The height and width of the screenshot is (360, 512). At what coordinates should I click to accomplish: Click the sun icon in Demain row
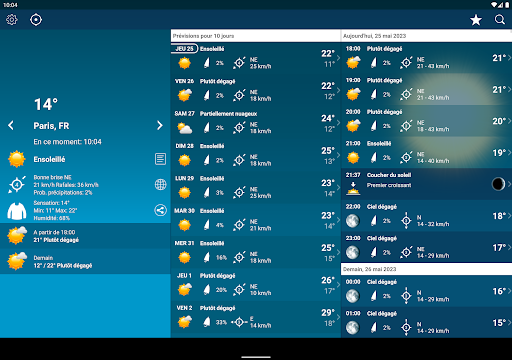(x=17, y=261)
